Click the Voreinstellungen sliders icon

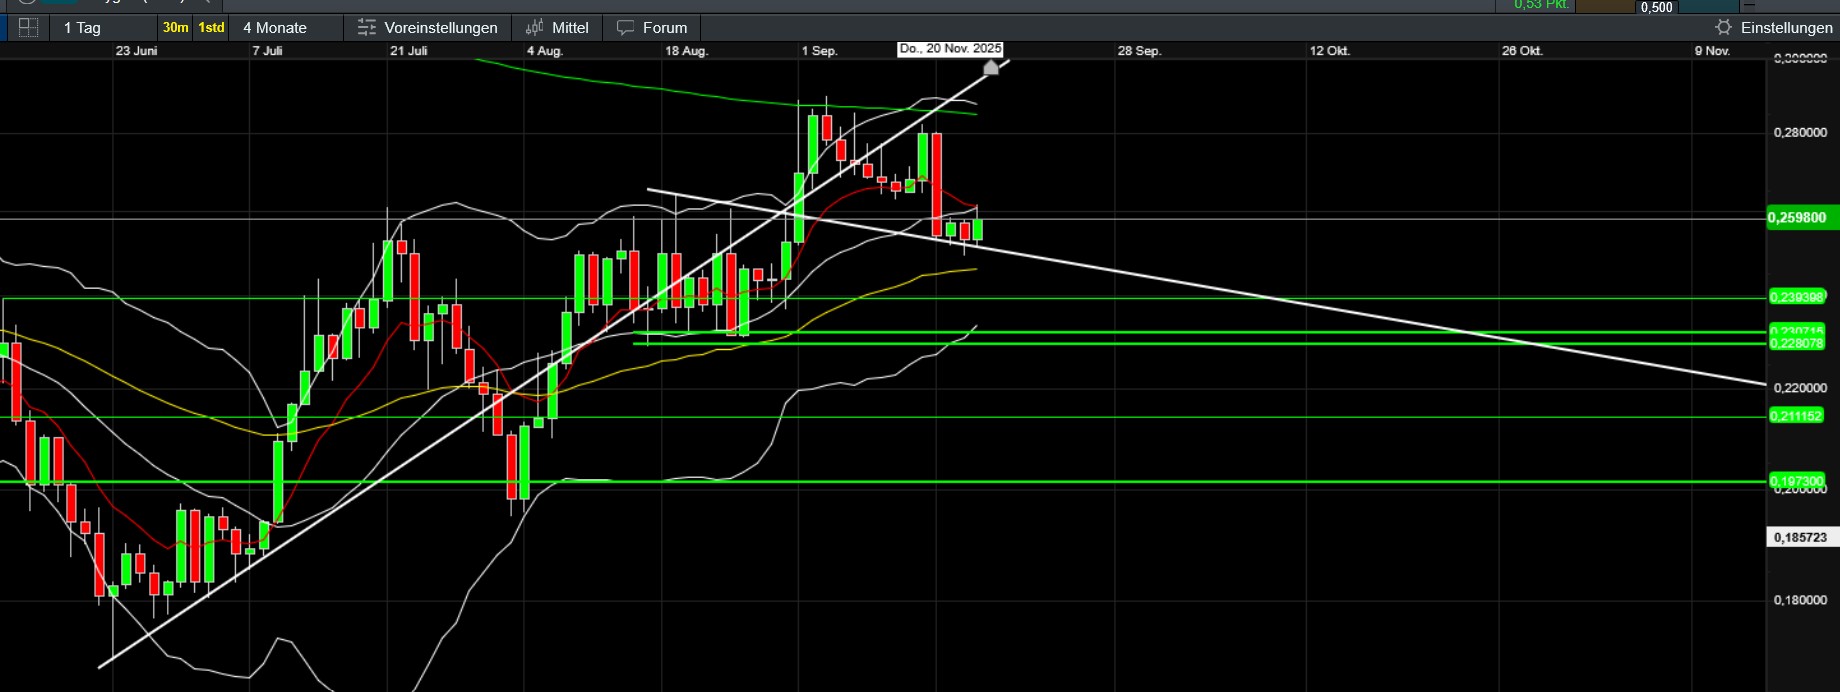point(367,28)
